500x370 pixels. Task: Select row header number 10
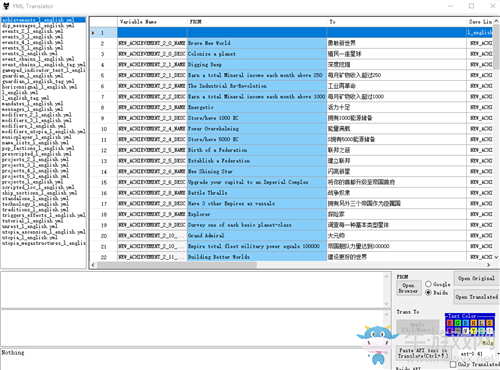pos(104,129)
